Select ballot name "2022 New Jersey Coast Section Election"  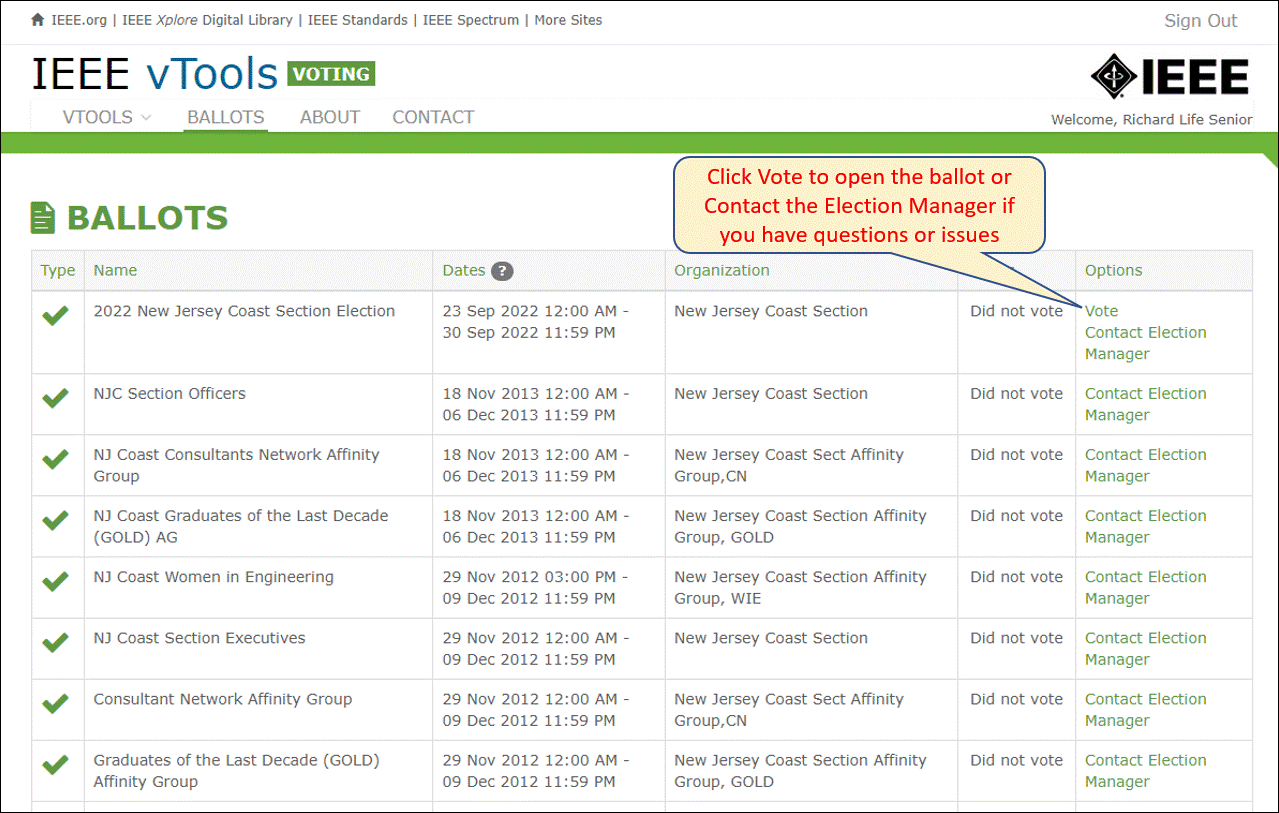click(x=244, y=311)
